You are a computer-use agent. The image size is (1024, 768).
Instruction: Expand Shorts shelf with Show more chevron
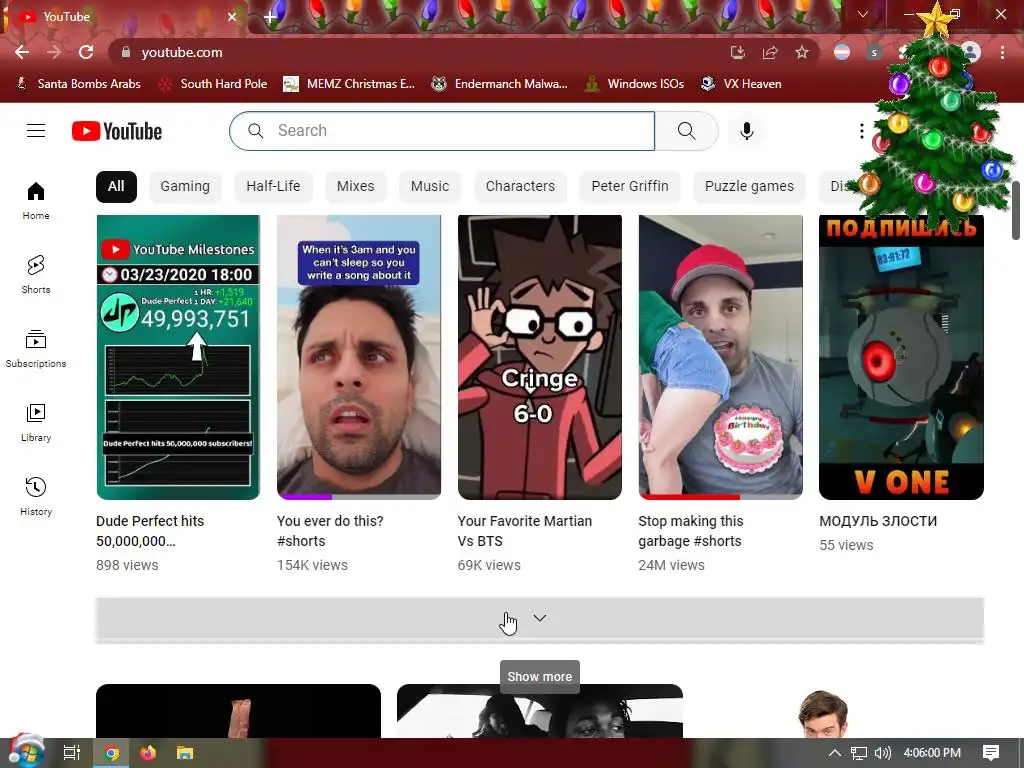(x=539, y=618)
